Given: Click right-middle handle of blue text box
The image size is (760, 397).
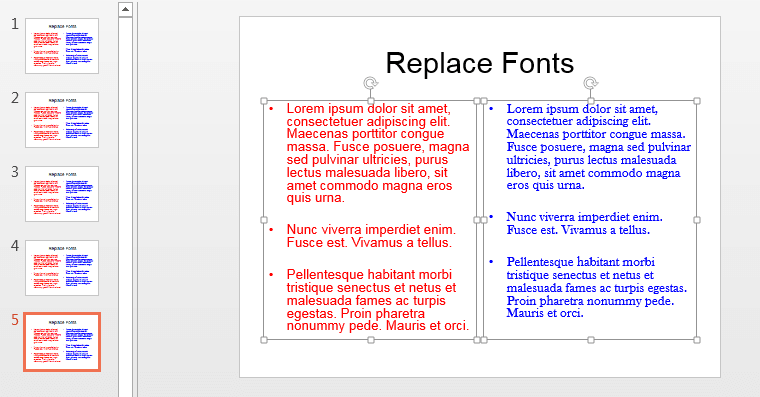Looking at the screenshot, I should tap(697, 220).
